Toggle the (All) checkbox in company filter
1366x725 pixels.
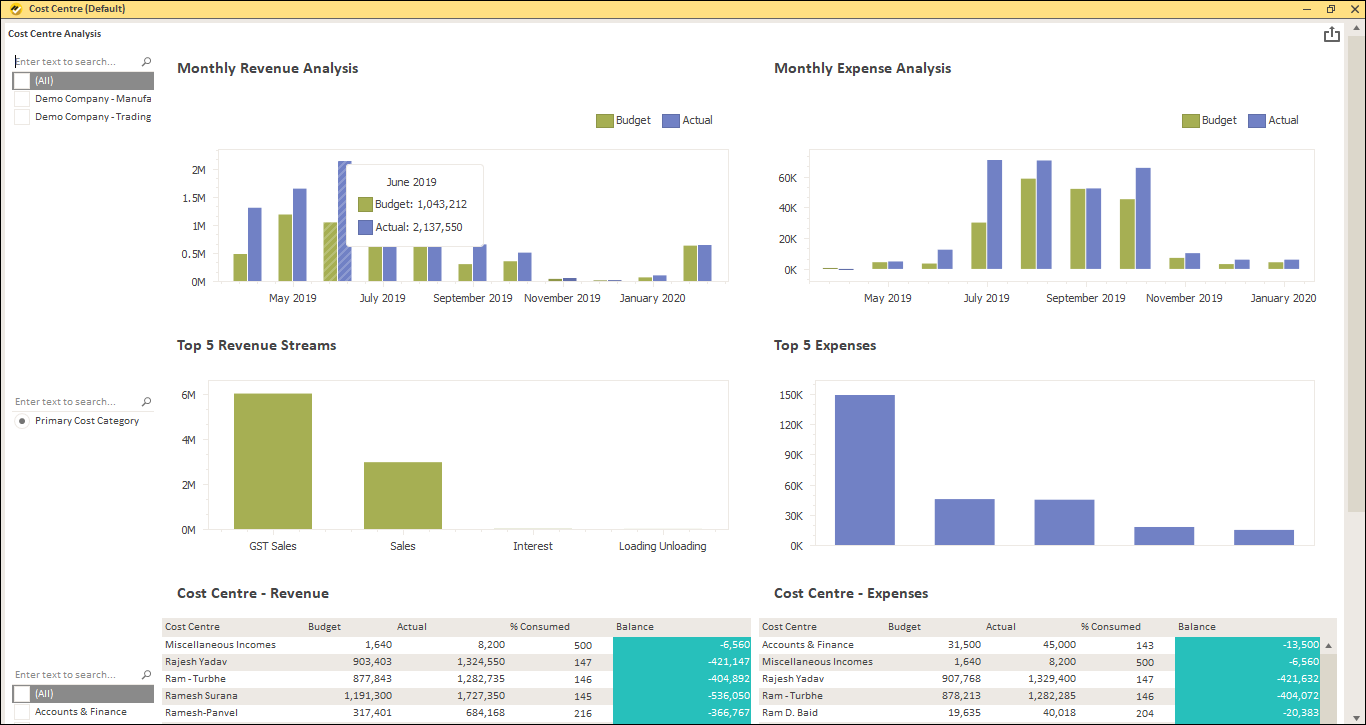tap(22, 80)
